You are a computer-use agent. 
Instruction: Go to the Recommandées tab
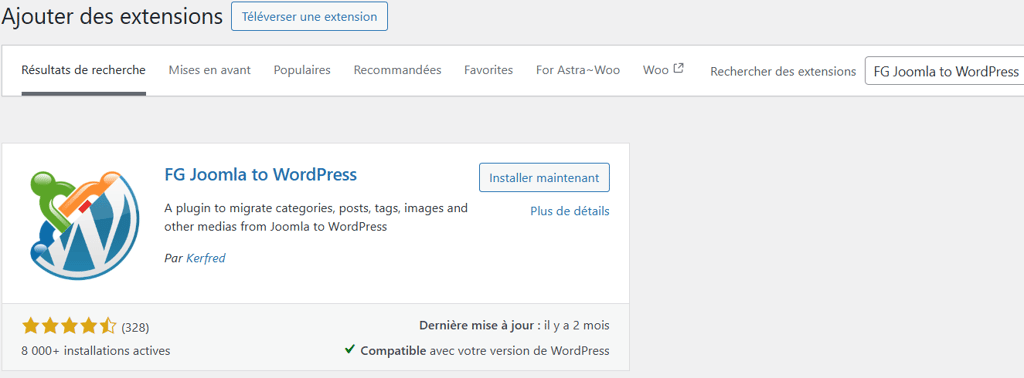point(397,70)
